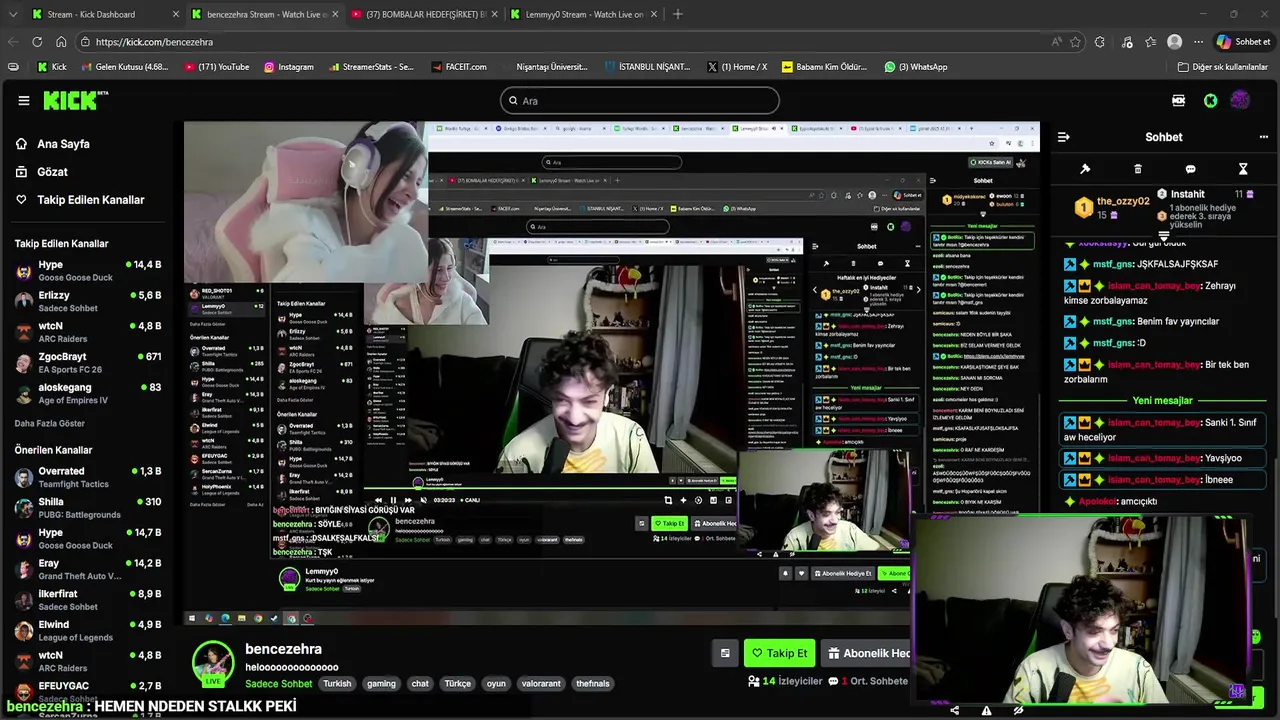Screen dimensions: 1280x720
Task: Click the warning triangle icon below webcam
Action: click(986, 711)
